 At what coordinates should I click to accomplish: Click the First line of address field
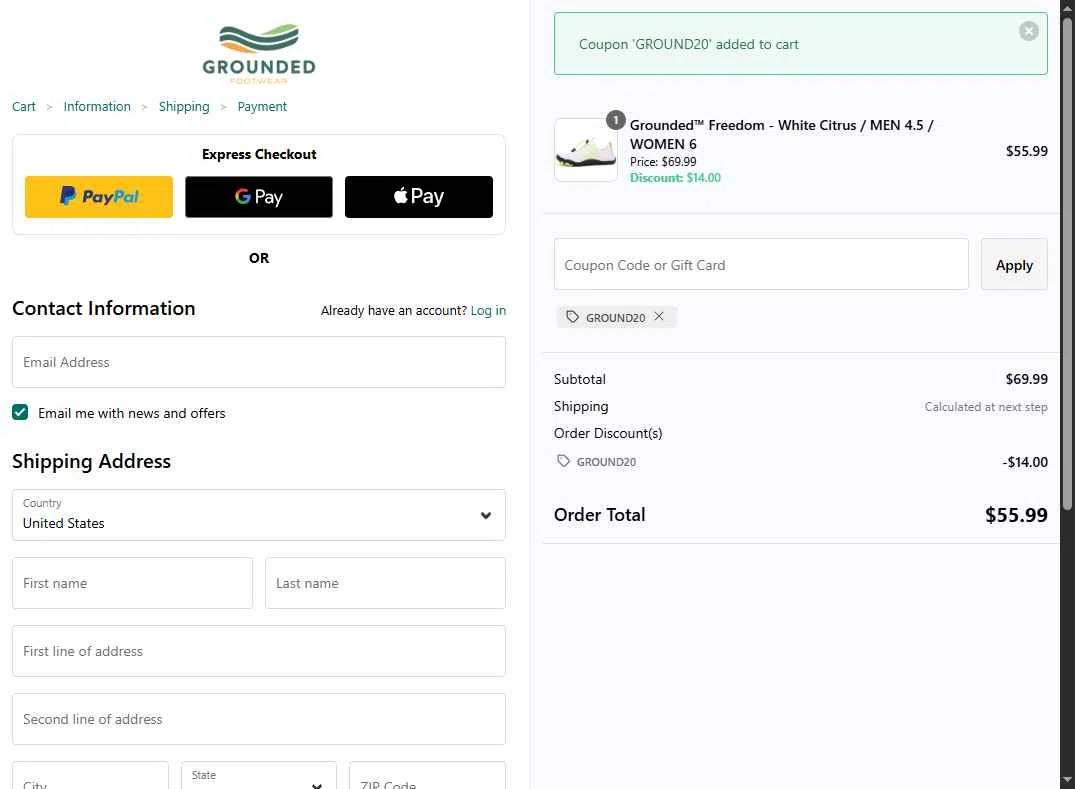point(258,651)
